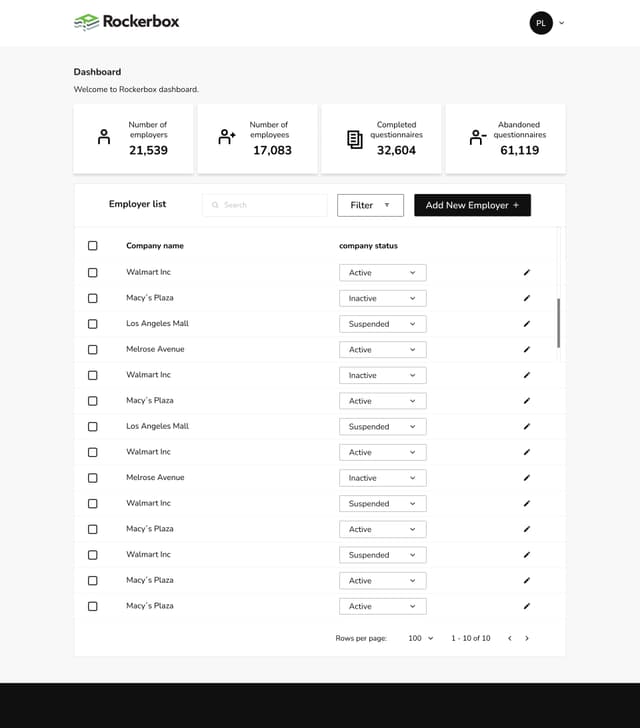Screen dimensions: 640x728
Task: Open status dropdown for first Macy's Plaza (Inactive)
Action: [383, 299]
